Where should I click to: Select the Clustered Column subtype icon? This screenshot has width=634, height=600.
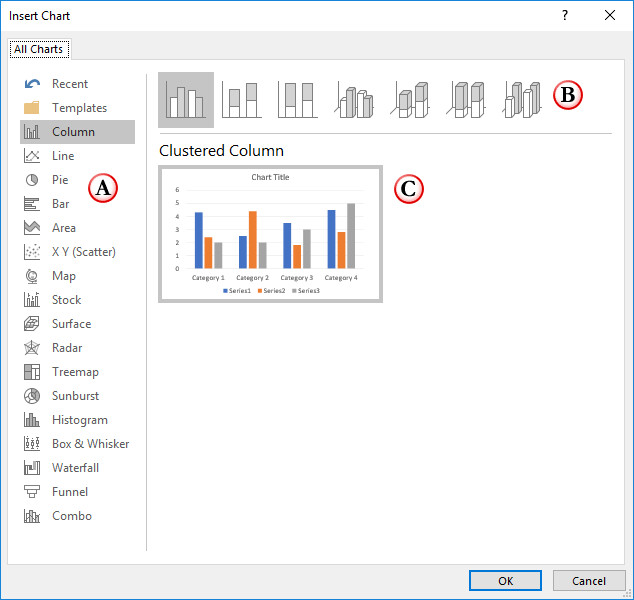[186, 99]
